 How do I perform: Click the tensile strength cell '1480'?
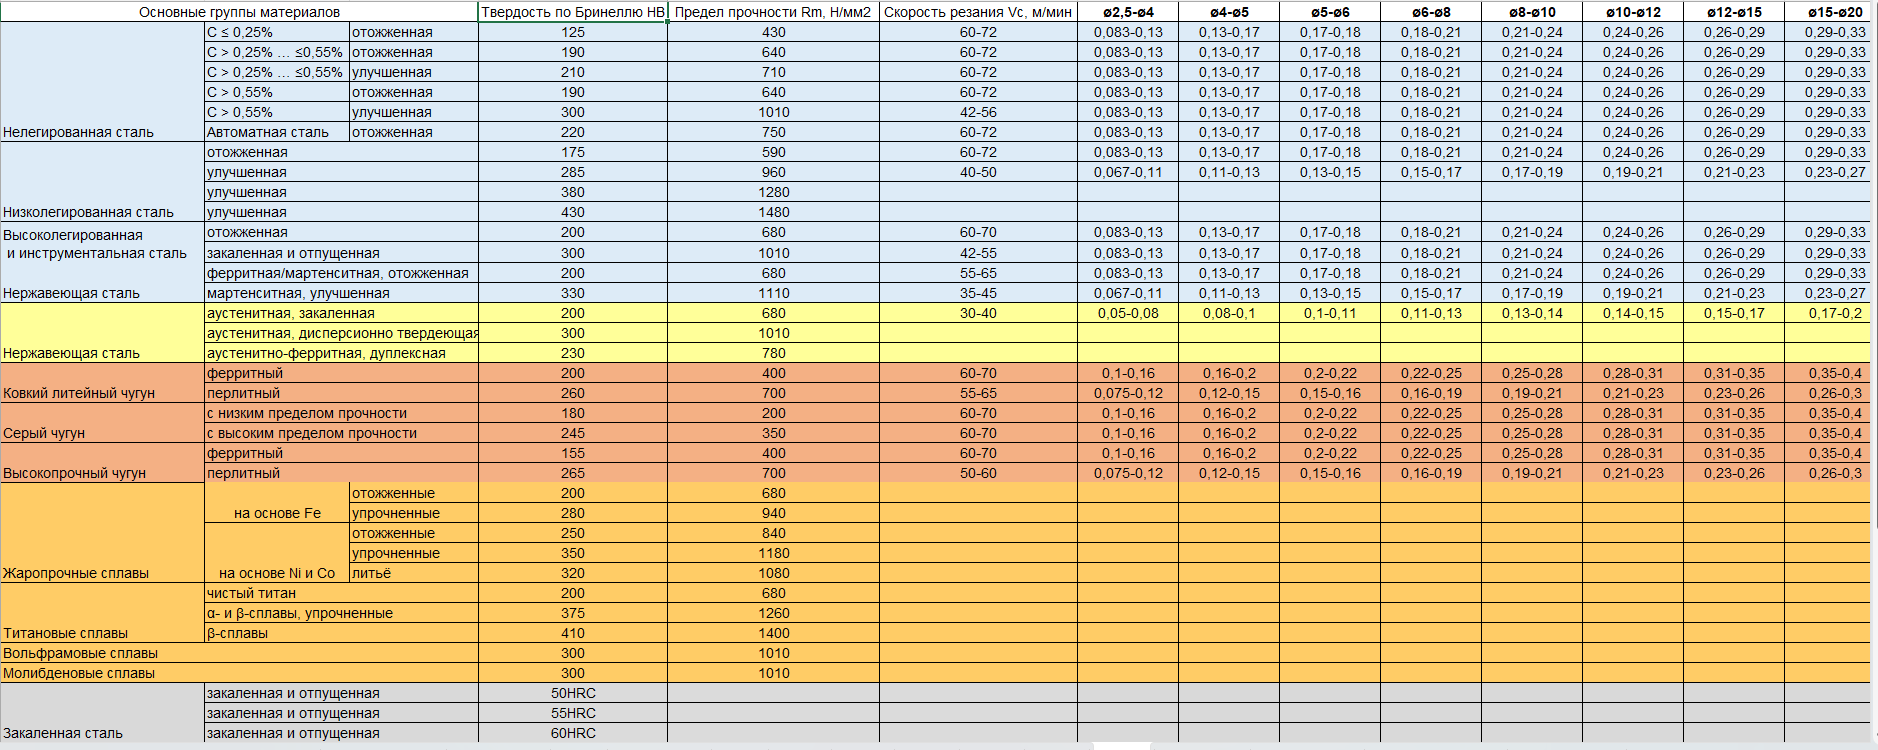tap(773, 212)
